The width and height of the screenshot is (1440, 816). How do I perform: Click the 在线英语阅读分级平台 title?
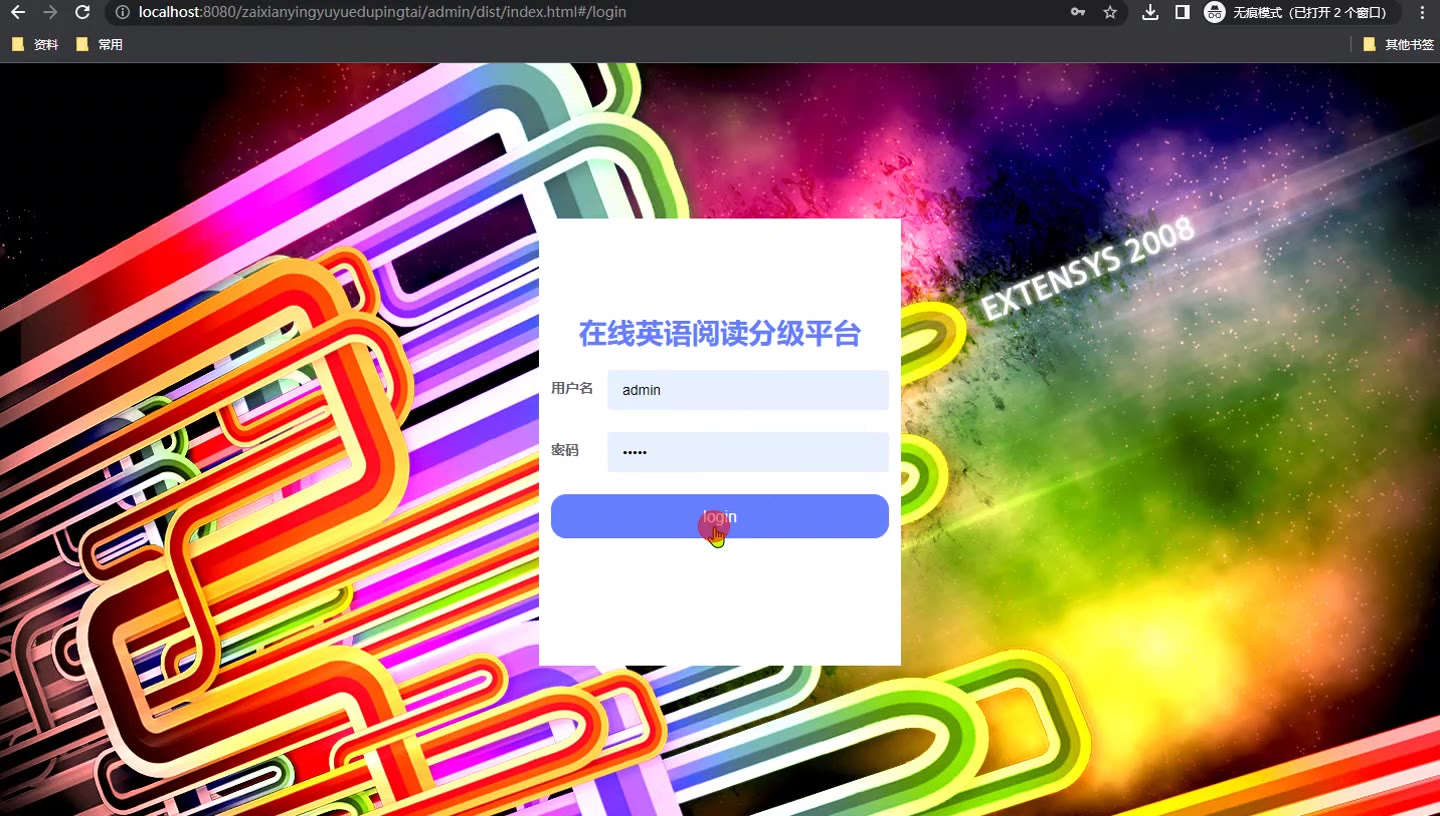720,333
